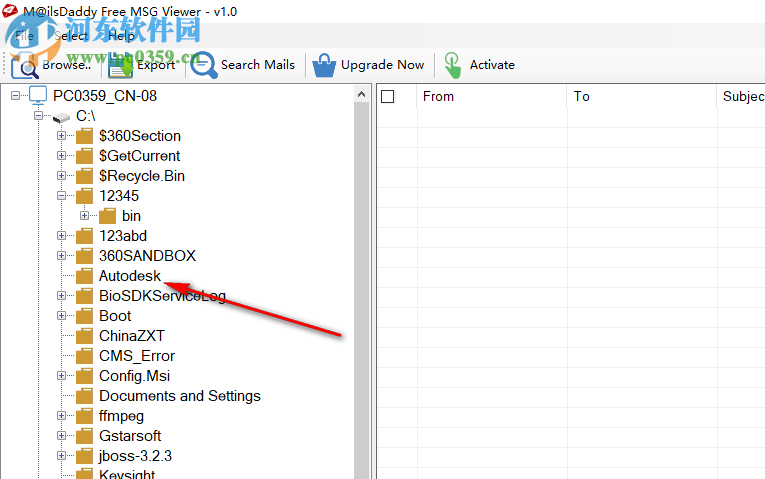This screenshot has height=479, width=765.
Task: Click the Export button label
Action: 156,65
